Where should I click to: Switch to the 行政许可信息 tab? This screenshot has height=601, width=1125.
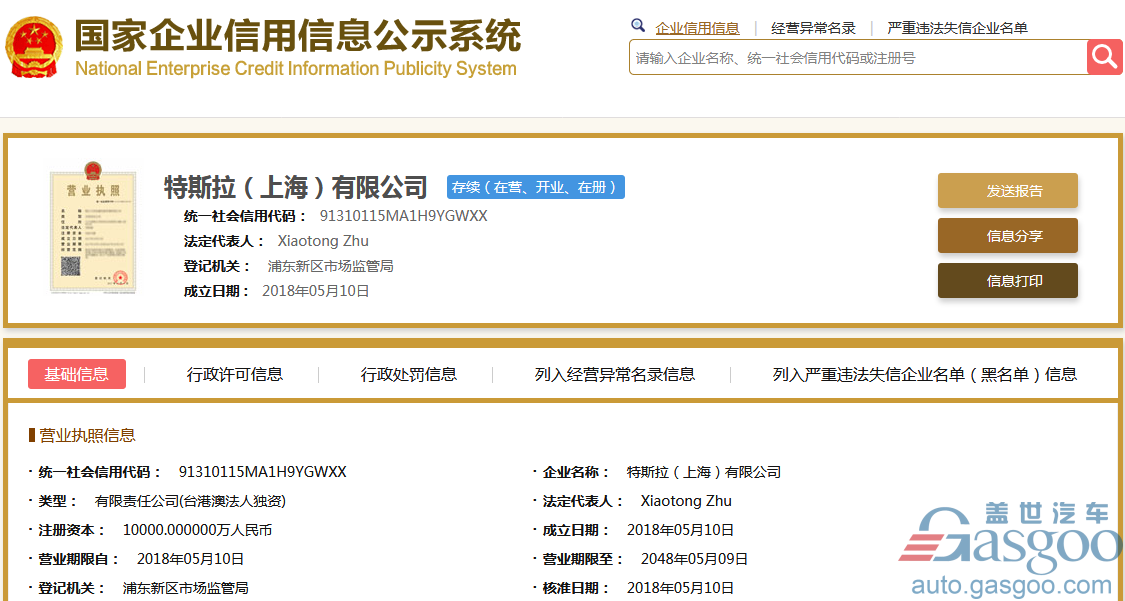(x=235, y=374)
